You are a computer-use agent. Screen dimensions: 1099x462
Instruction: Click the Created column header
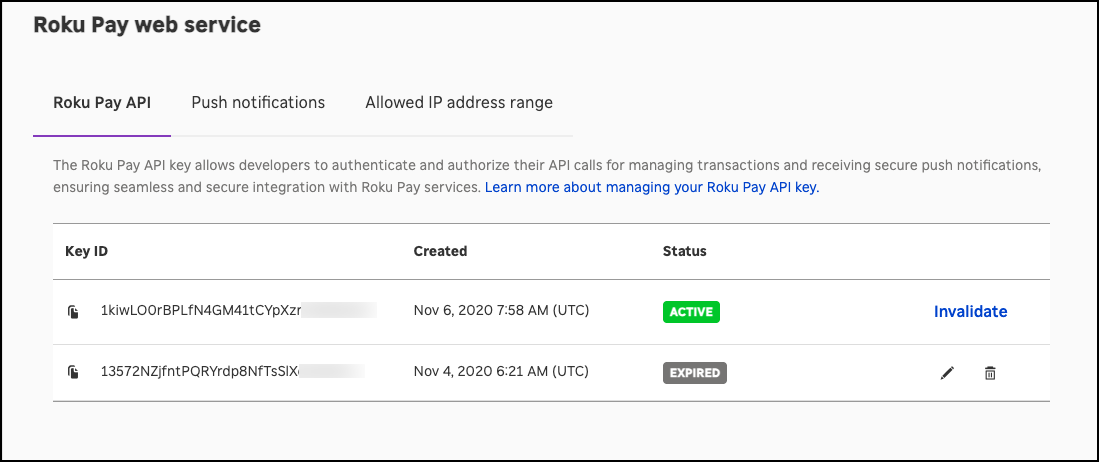[x=440, y=251]
